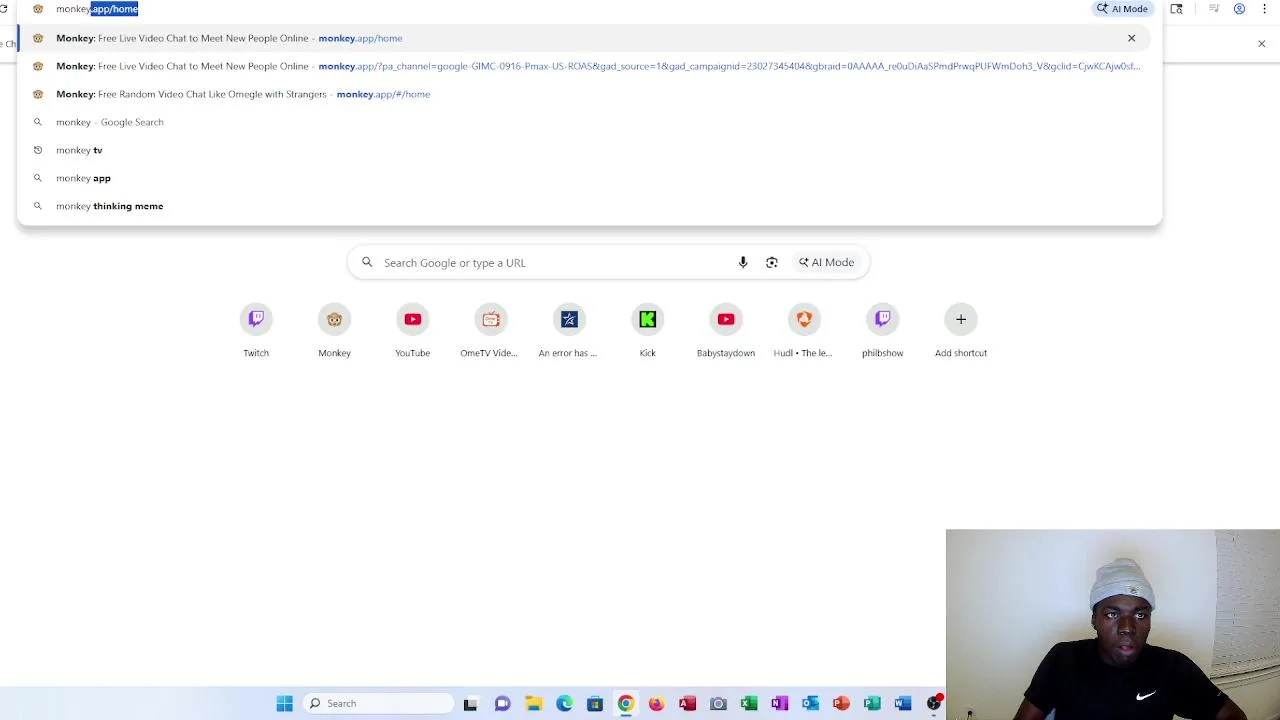Click the webcam overlay video
Image resolution: width=1280 pixels, height=720 pixels.
(1113, 624)
